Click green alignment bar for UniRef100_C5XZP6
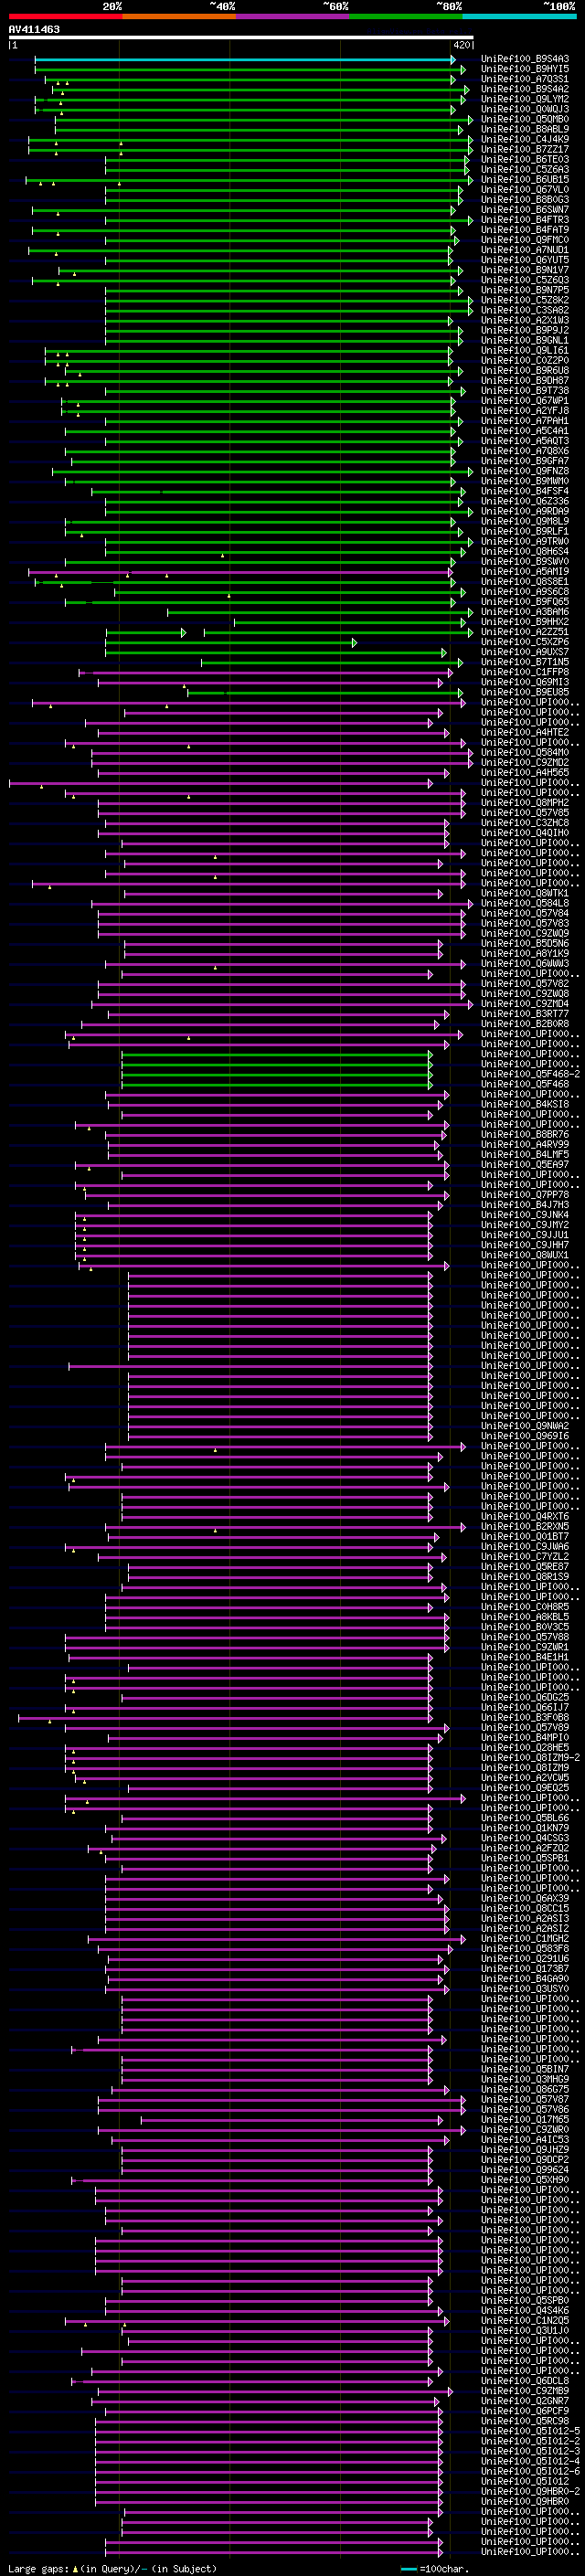 click(x=231, y=642)
